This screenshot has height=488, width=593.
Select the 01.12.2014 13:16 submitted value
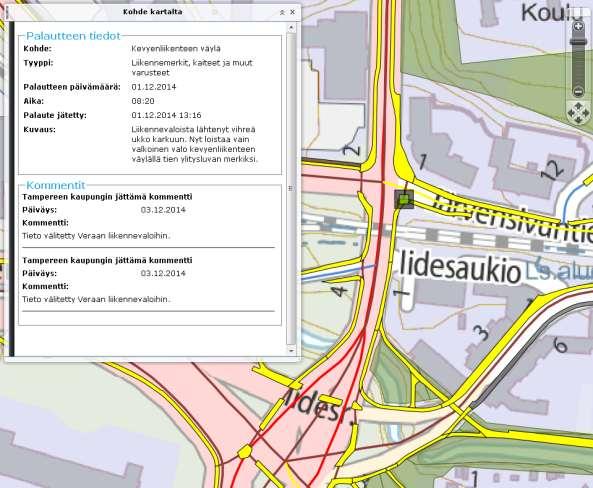coord(166,115)
